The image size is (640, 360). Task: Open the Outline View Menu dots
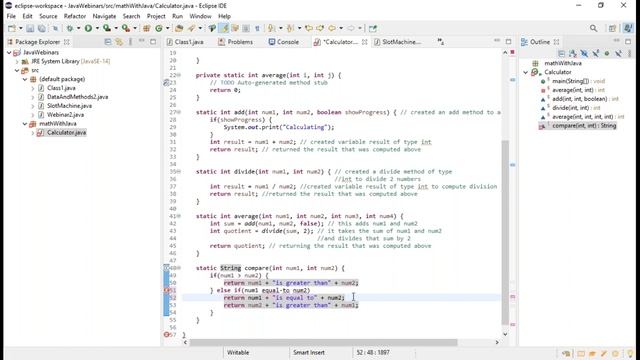click(x=630, y=53)
